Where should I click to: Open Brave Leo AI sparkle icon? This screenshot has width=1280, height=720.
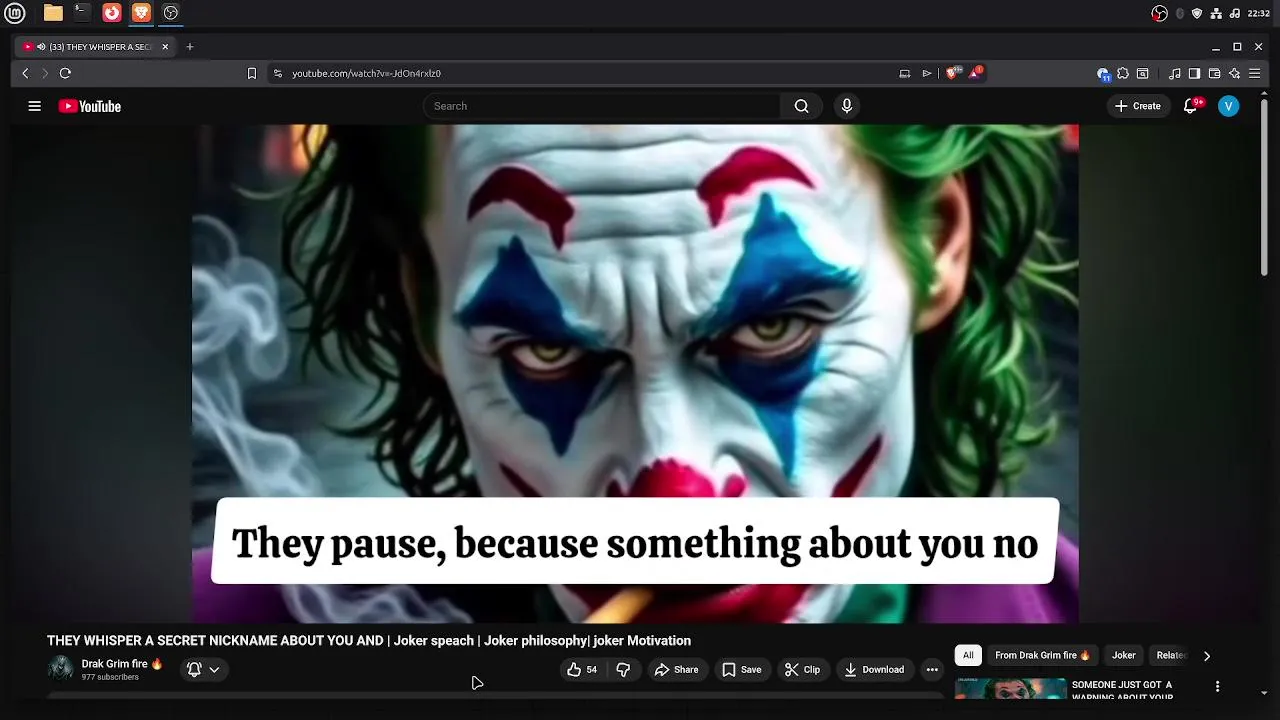1234,73
